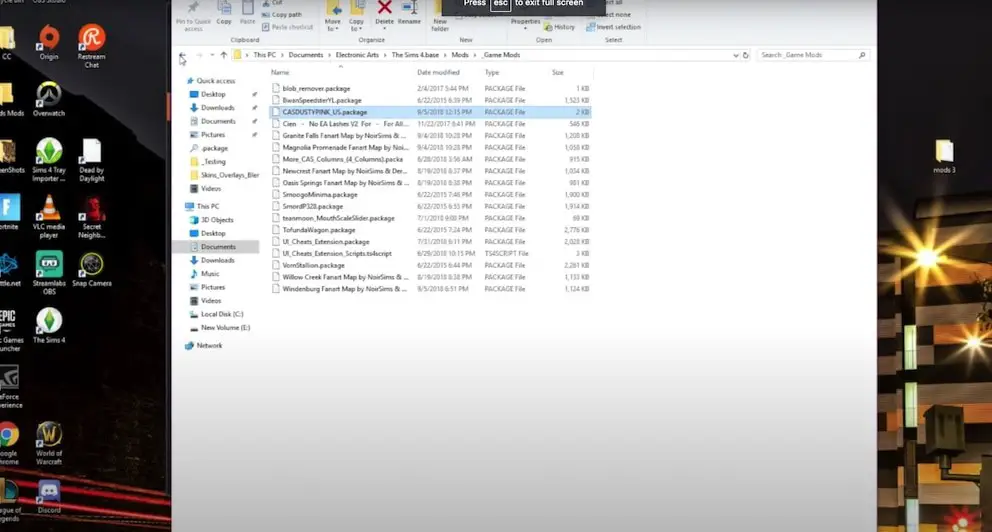This screenshot has height=532, width=992.
Task: Click the Forward navigation arrow
Action: coord(199,55)
